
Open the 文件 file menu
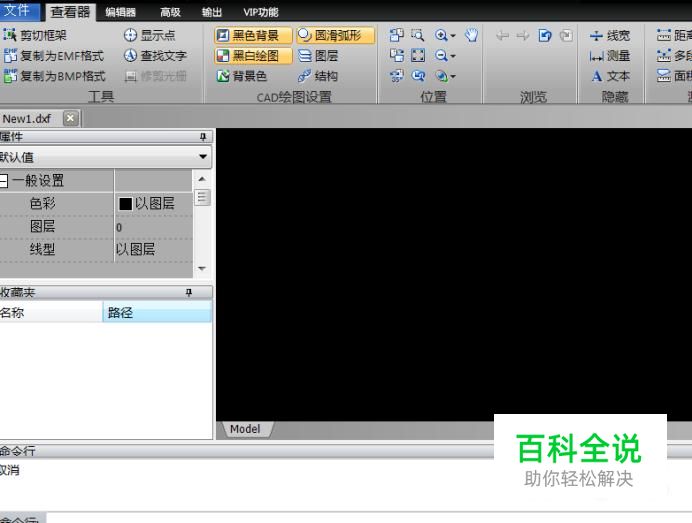point(19,10)
